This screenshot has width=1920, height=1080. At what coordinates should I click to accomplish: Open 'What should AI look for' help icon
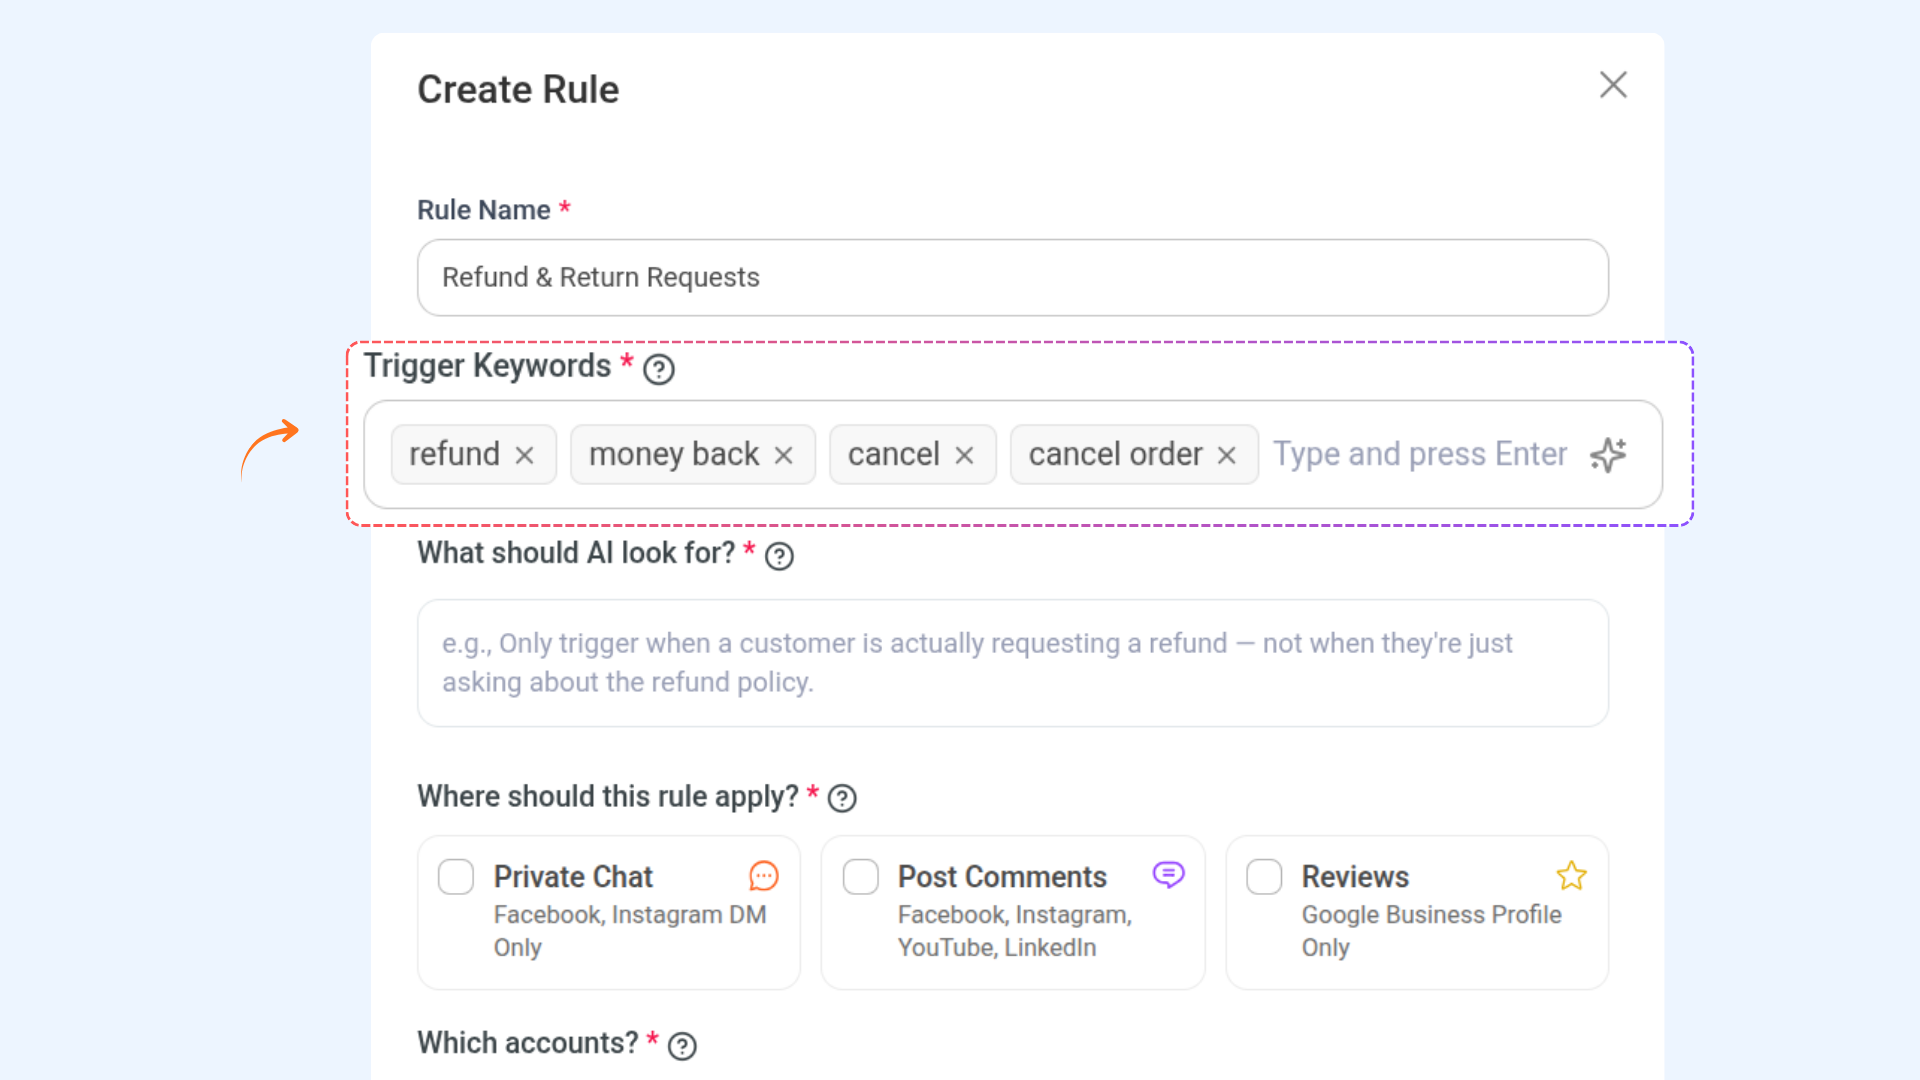[779, 556]
